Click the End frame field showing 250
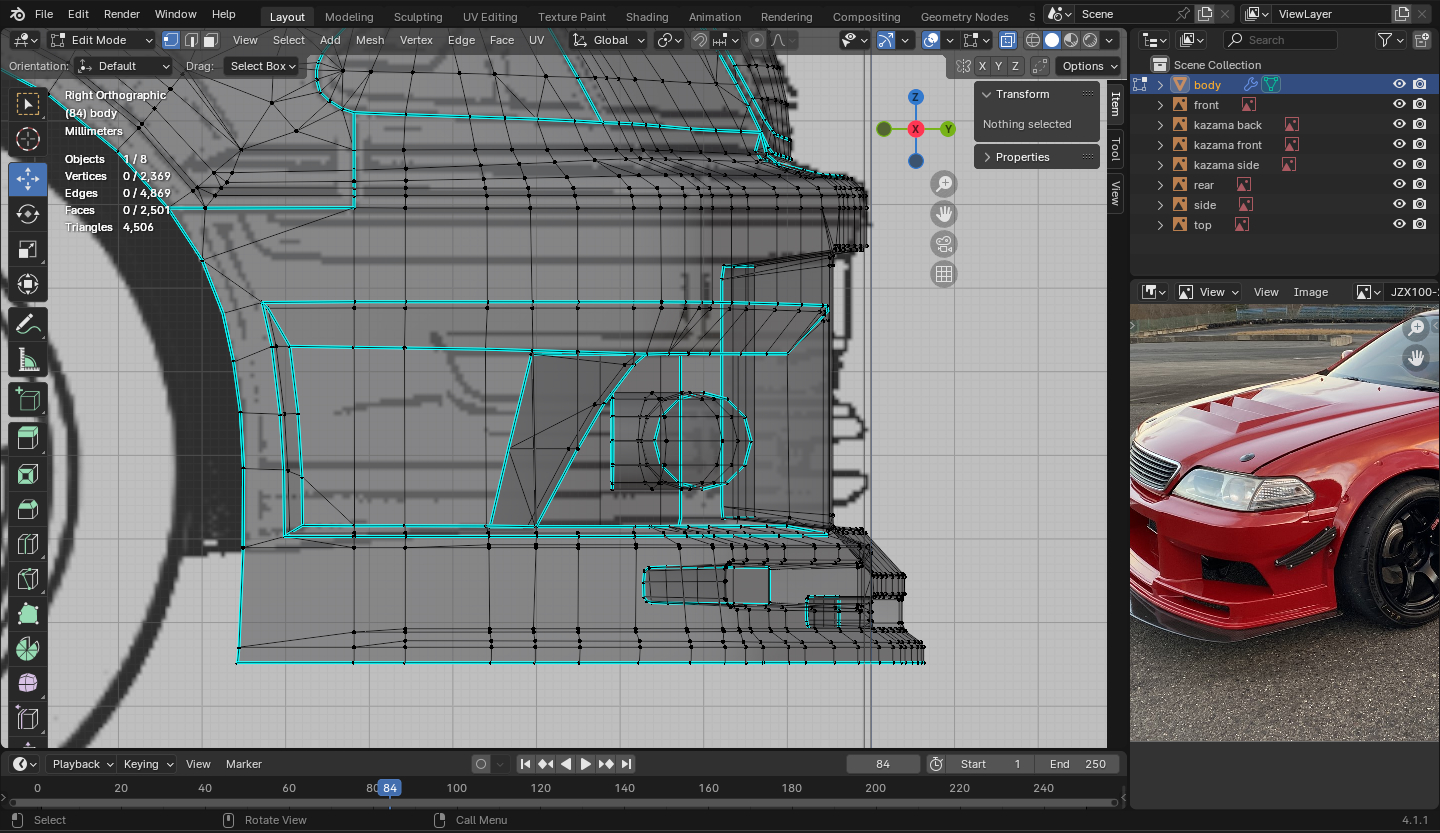 tap(1078, 764)
